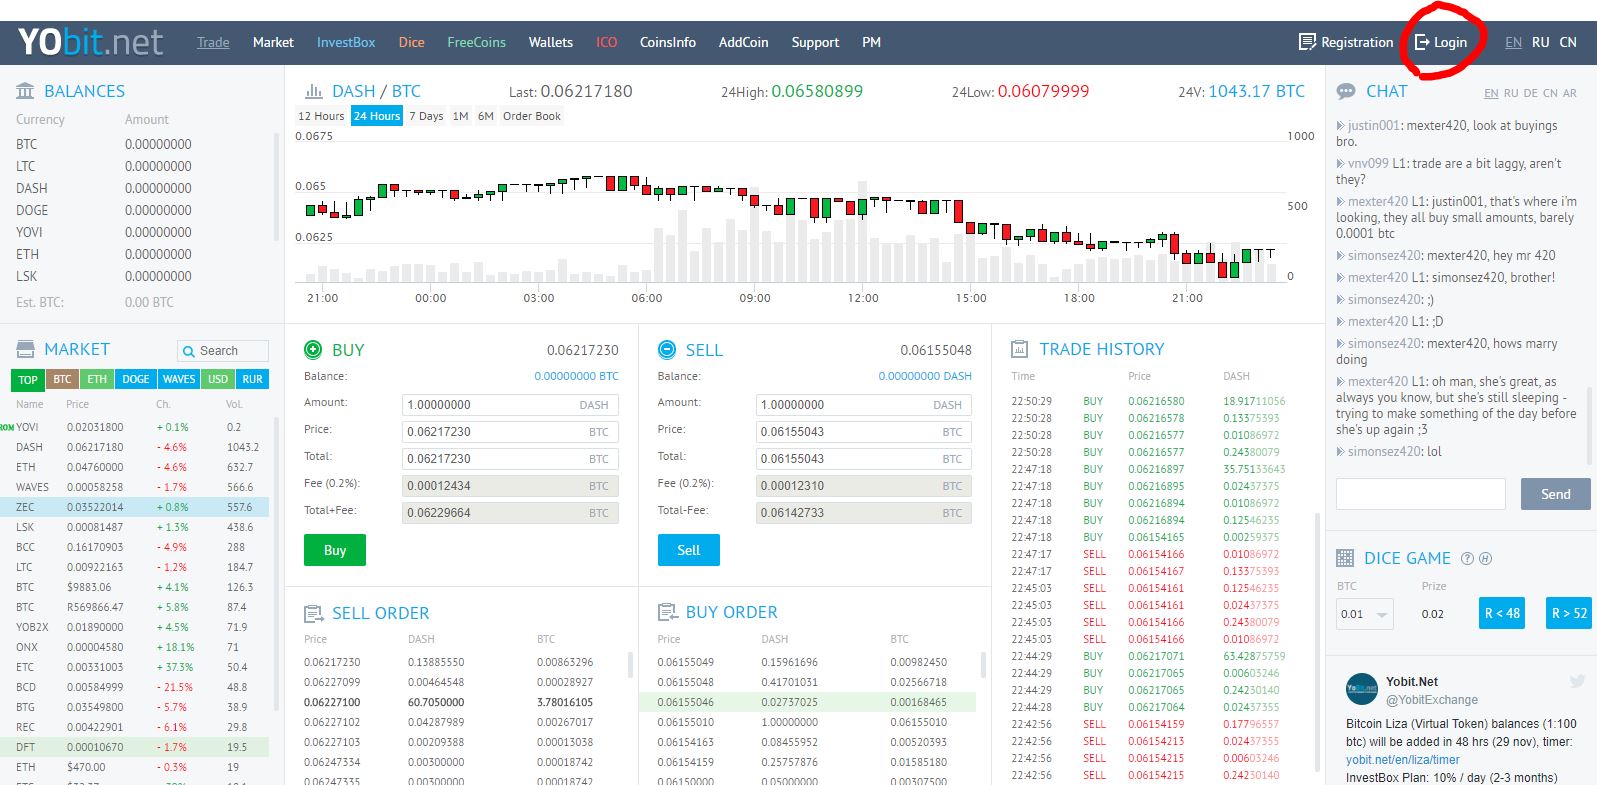The width and height of the screenshot is (1597, 785).
Task: Open the Wallets menu item
Action: click(x=551, y=42)
